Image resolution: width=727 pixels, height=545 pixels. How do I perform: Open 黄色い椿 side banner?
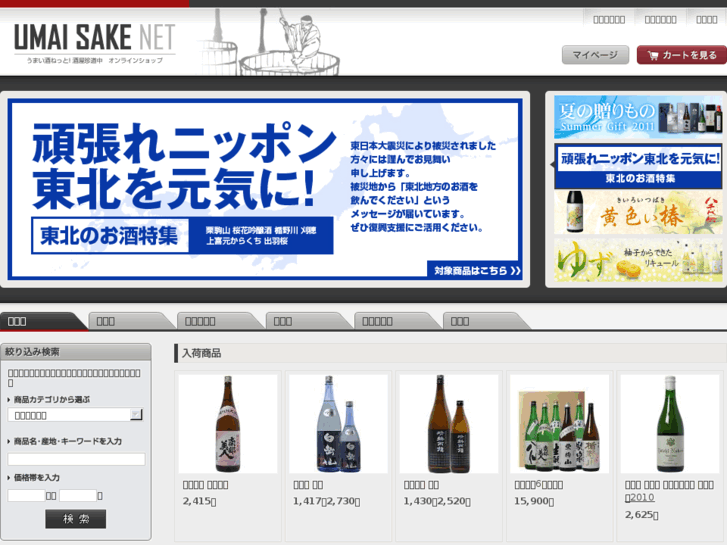(x=638, y=212)
